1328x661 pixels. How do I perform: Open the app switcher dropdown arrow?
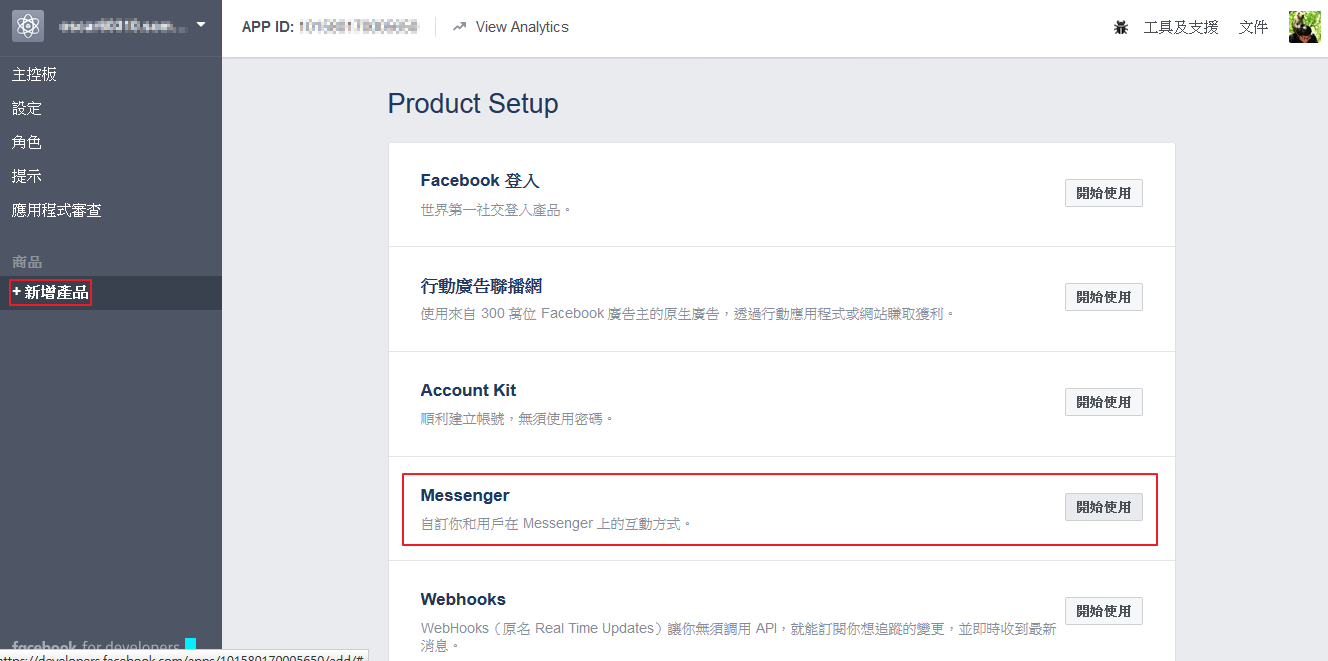pyautogui.click(x=201, y=24)
